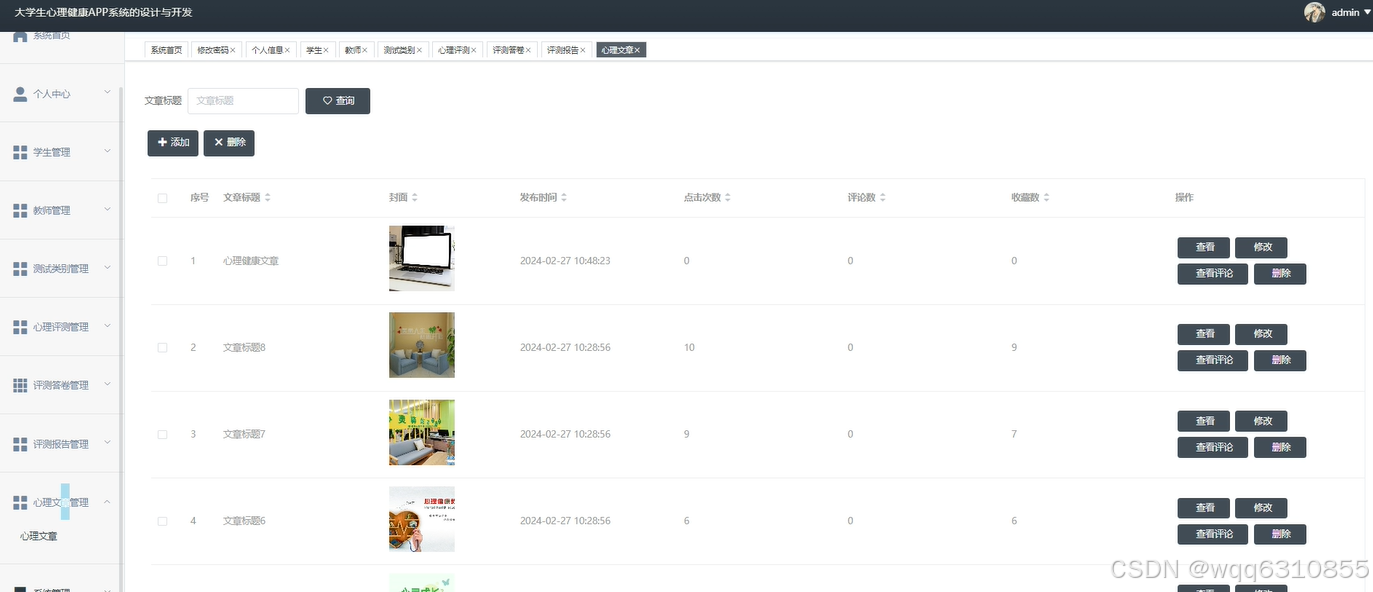This screenshot has width=1373, height=592.
Task: Click the 学生管理 grid icon
Action: pos(20,152)
